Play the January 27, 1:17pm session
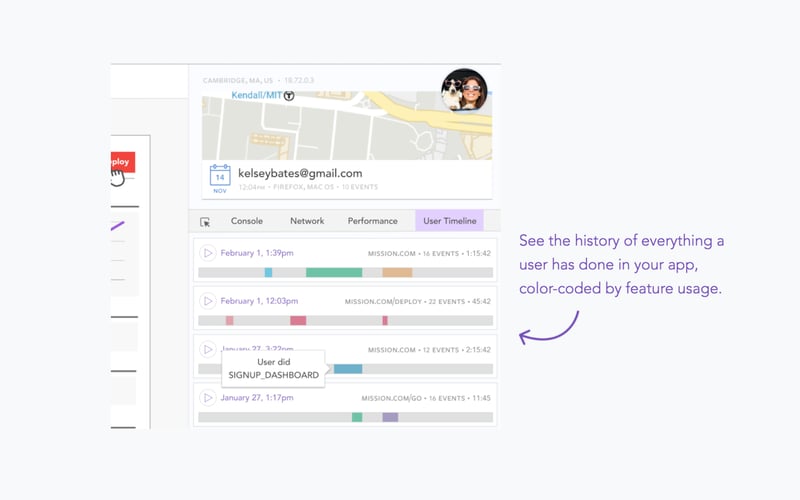800x500 pixels. pyautogui.click(x=208, y=397)
